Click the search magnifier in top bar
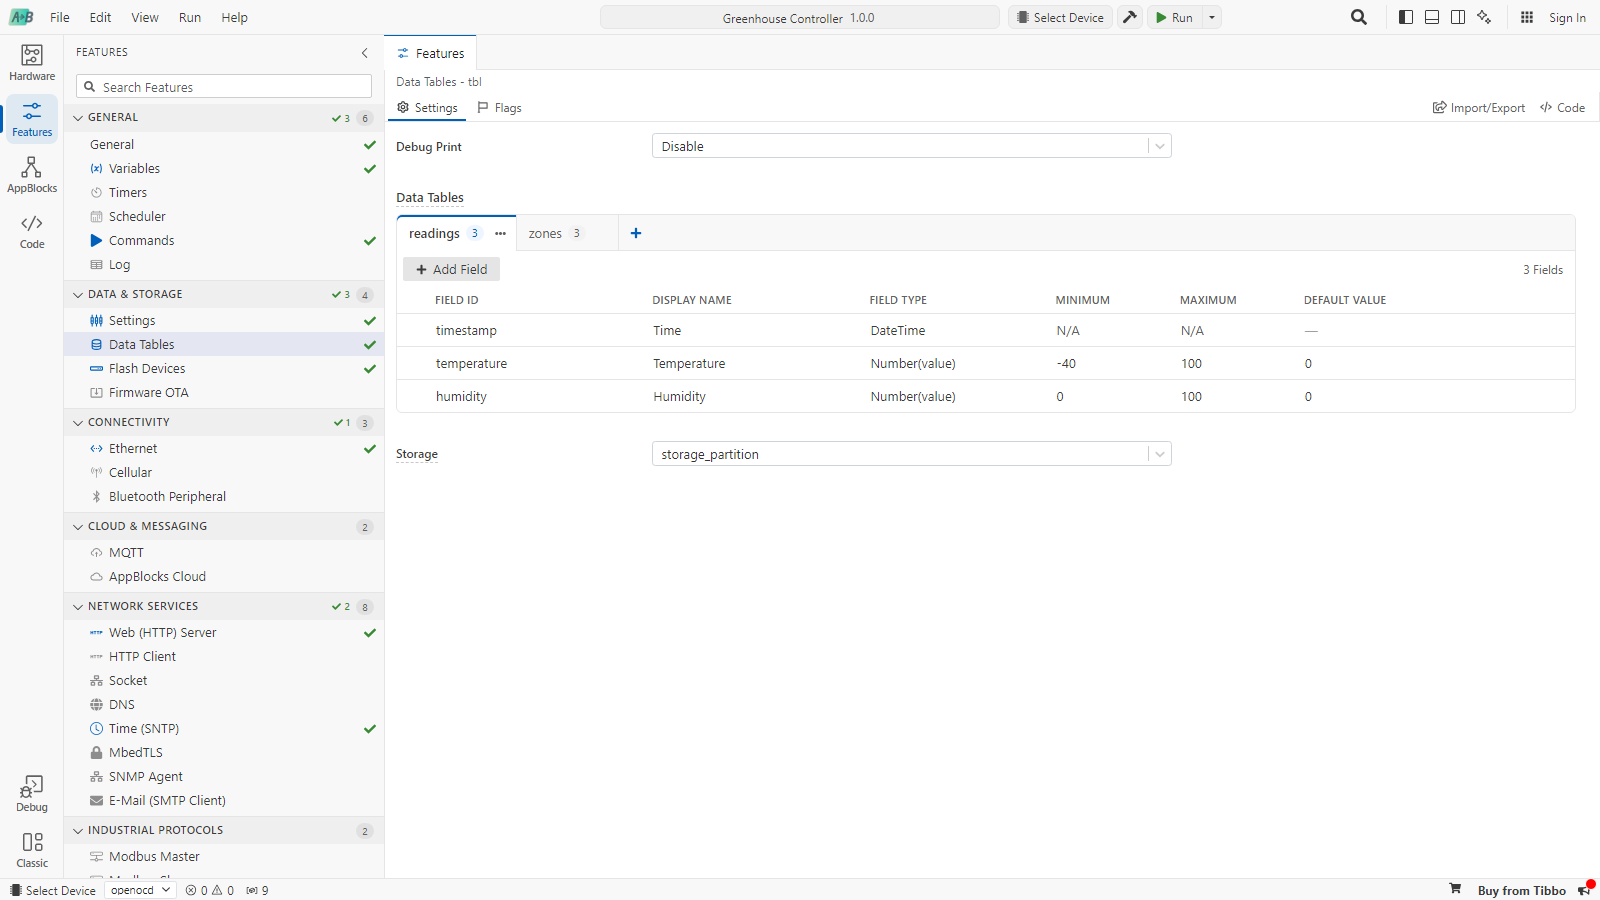Screen dimensions: 1600x900 (x=1359, y=17)
